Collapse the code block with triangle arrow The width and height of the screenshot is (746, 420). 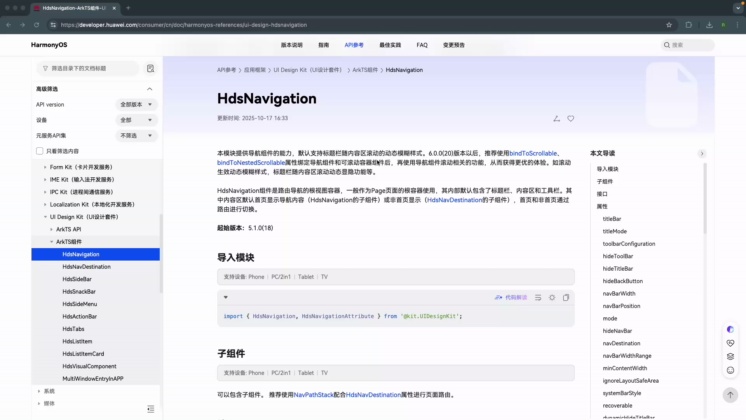[225, 297]
